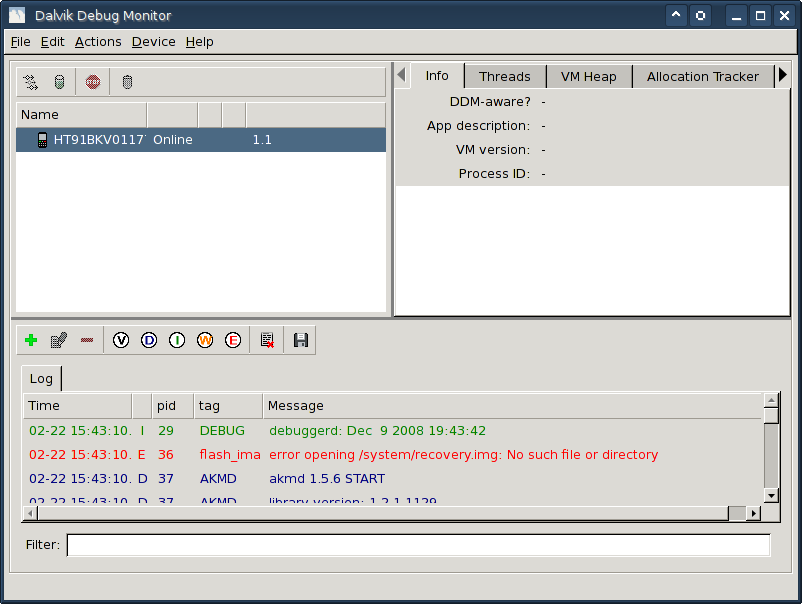Image resolution: width=802 pixels, height=604 pixels.
Task: Switch to the Info tab
Action: (x=437, y=76)
